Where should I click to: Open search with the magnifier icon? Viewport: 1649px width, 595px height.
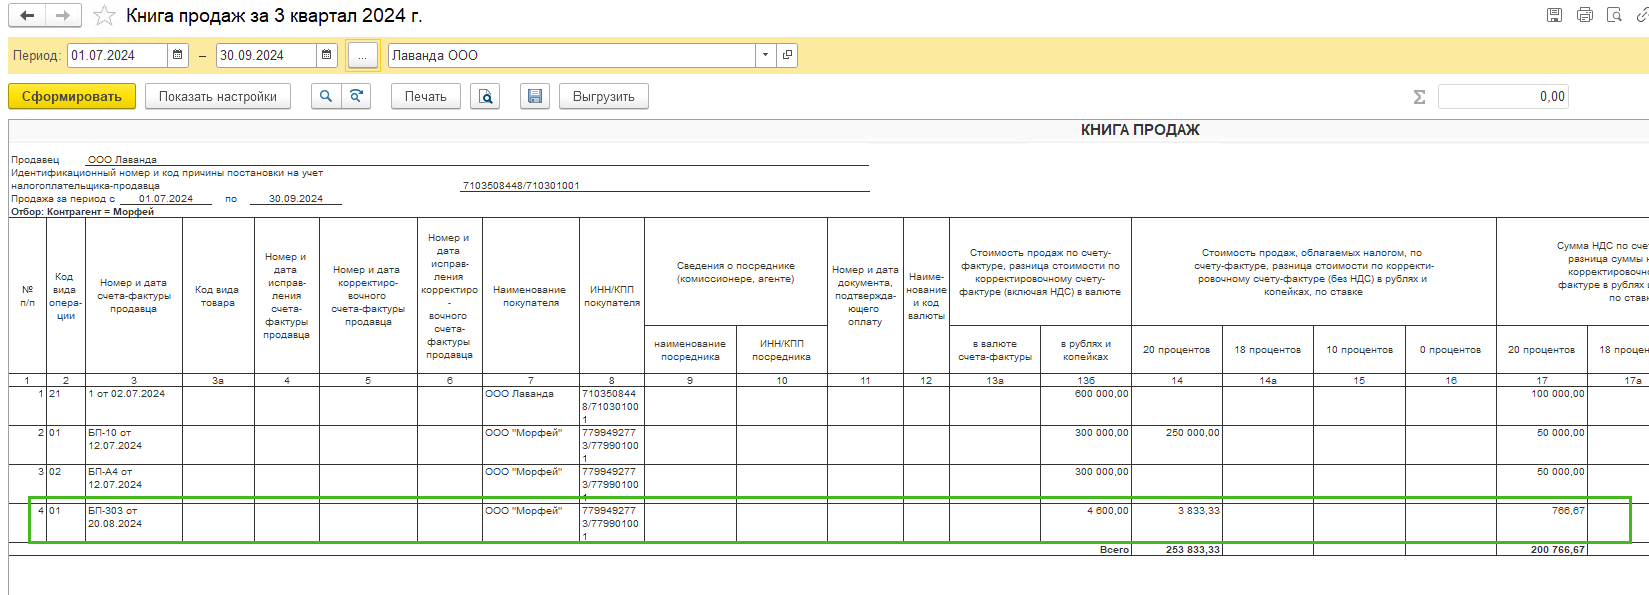coord(326,96)
